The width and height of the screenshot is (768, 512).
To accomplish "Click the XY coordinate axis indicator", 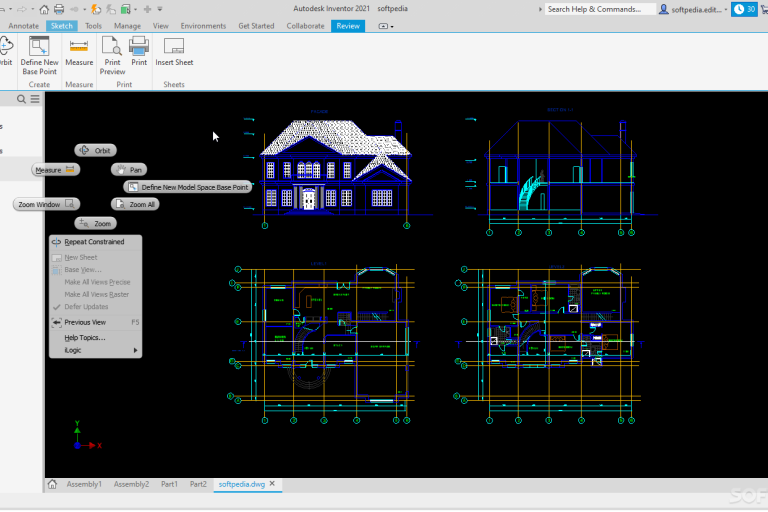I will [x=86, y=436].
